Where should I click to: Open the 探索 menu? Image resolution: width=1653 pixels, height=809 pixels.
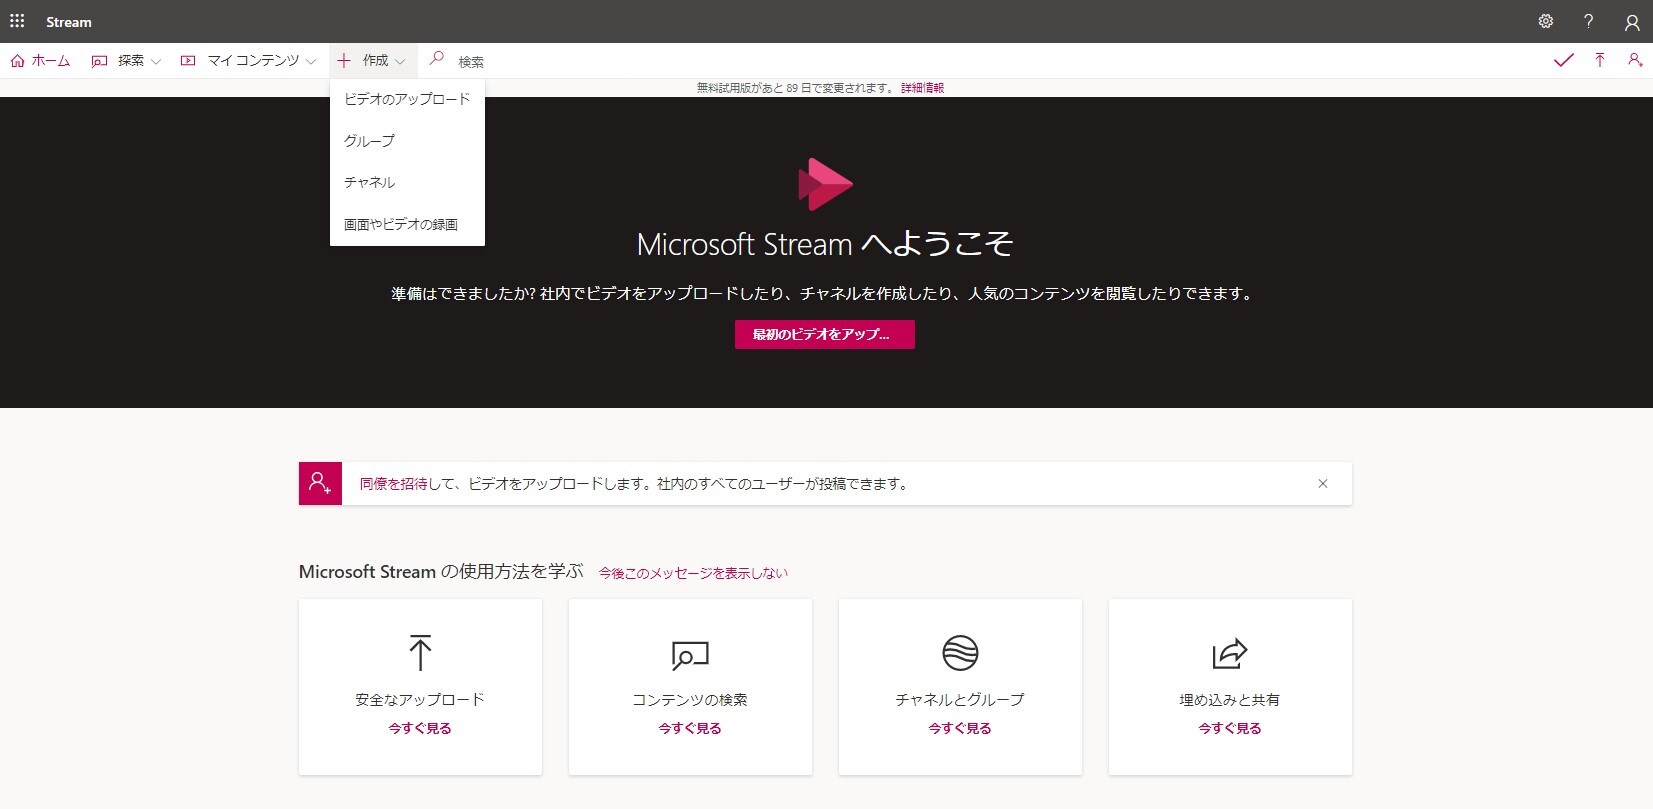131,61
